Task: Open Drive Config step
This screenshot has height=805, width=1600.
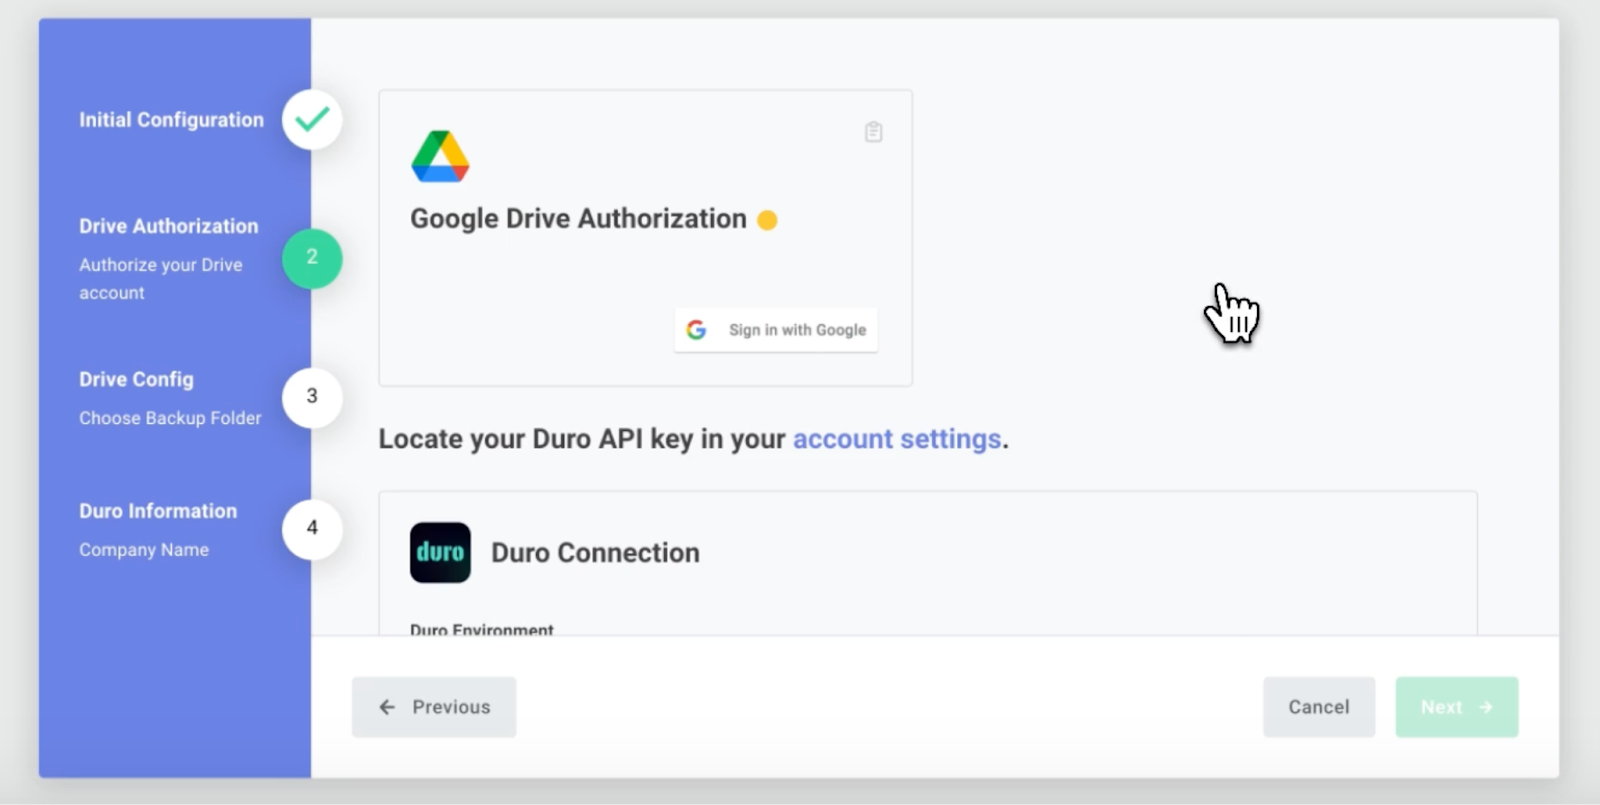Action: 137,380
